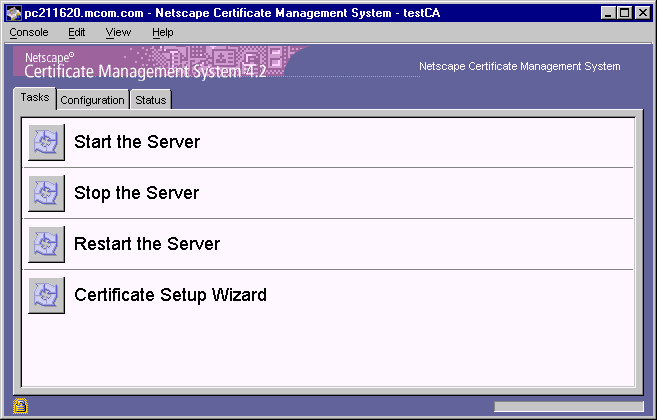The image size is (657, 420).
Task: Click the progress bar in the status bar
Action: click(x=569, y=406)
